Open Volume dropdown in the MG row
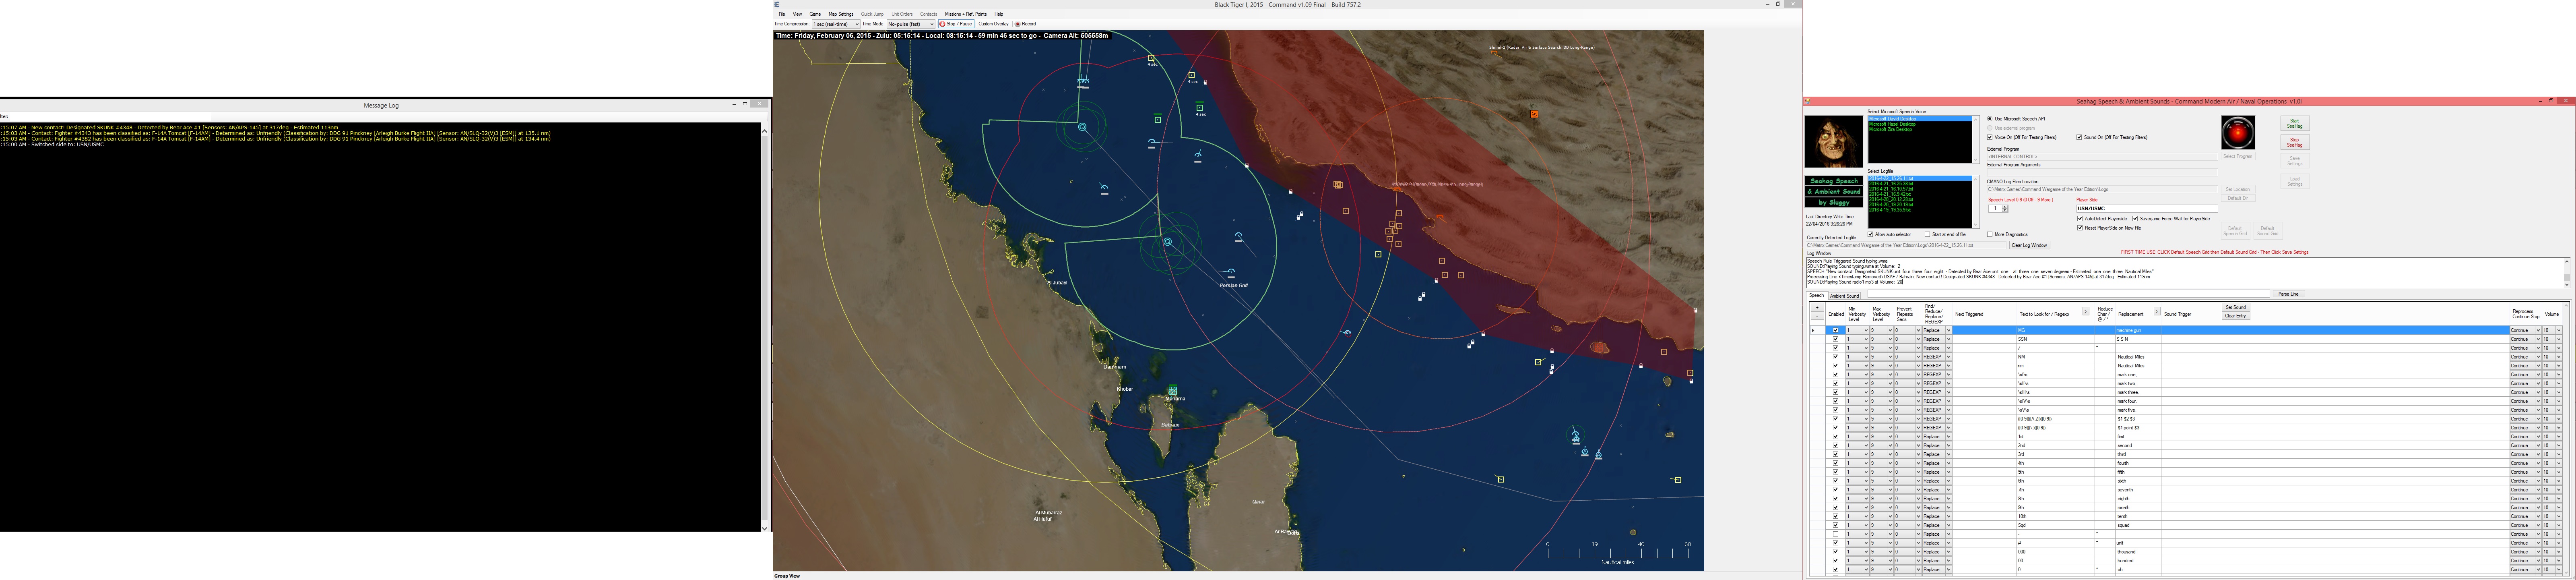Viewport: 2576px width, 580px height. click(x=2559, y=330)
